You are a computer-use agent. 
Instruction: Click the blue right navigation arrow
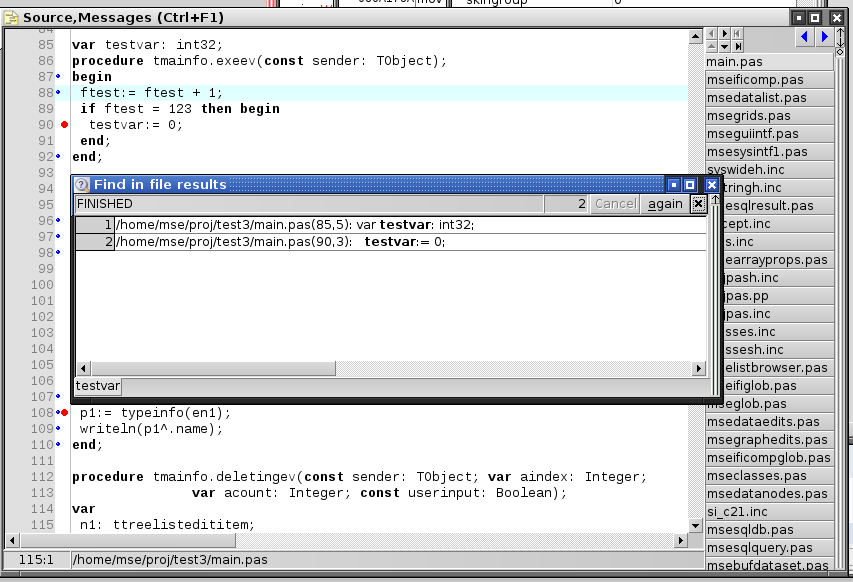825,37
